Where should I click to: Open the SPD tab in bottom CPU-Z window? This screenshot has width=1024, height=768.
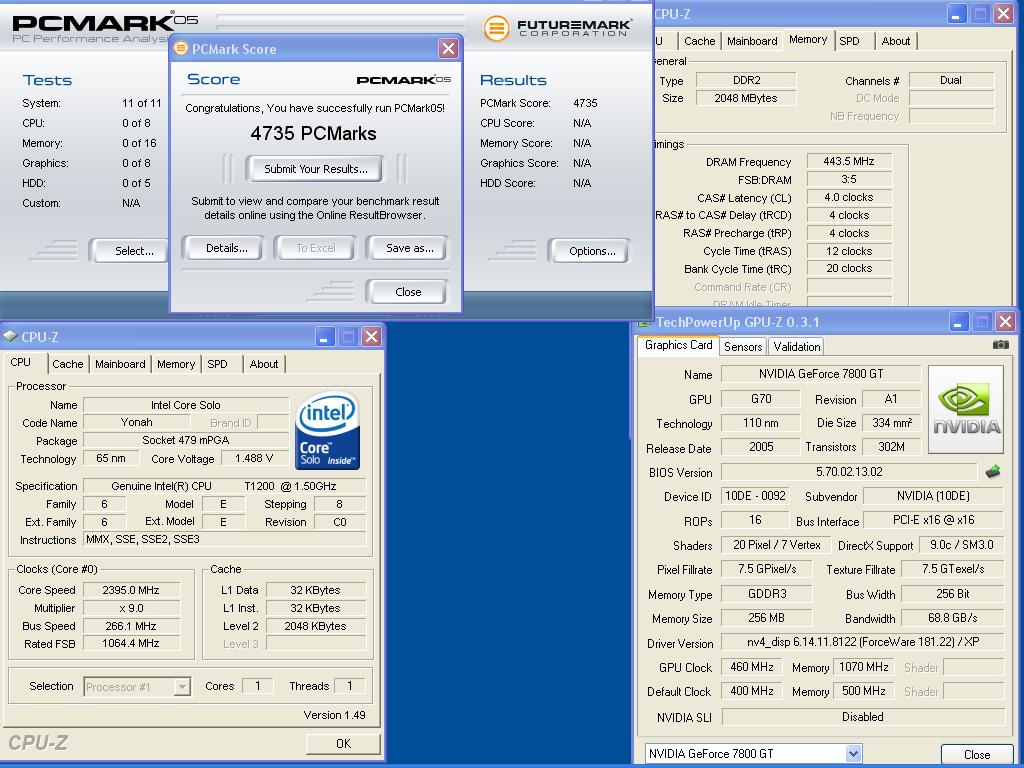point(217,364)
